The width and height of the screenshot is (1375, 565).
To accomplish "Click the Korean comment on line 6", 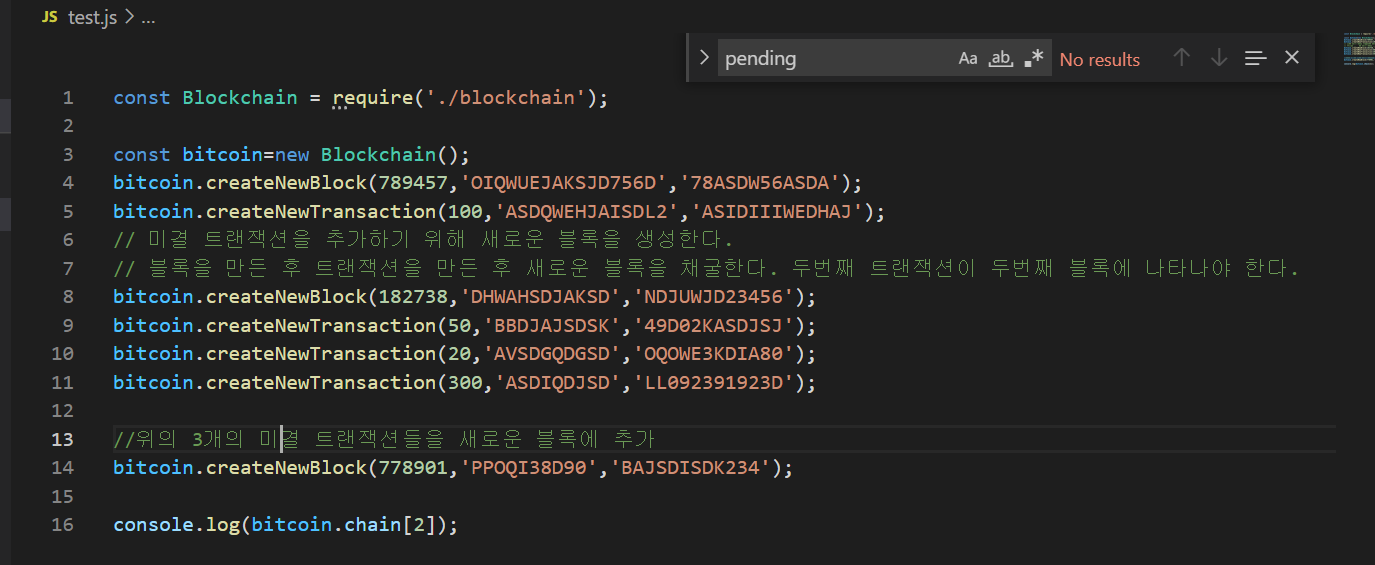I will [x=424, y=240].
